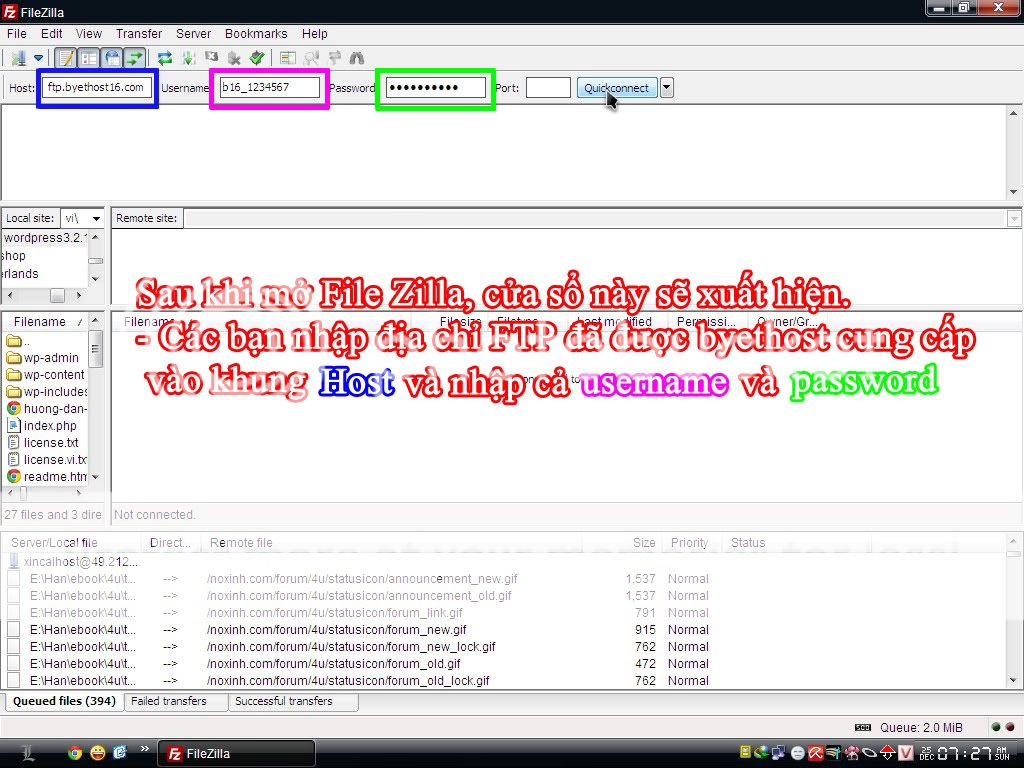The image size is (1024, 768).
Task: Switch to the Queued files tab
Action: [x=64, y=701]
